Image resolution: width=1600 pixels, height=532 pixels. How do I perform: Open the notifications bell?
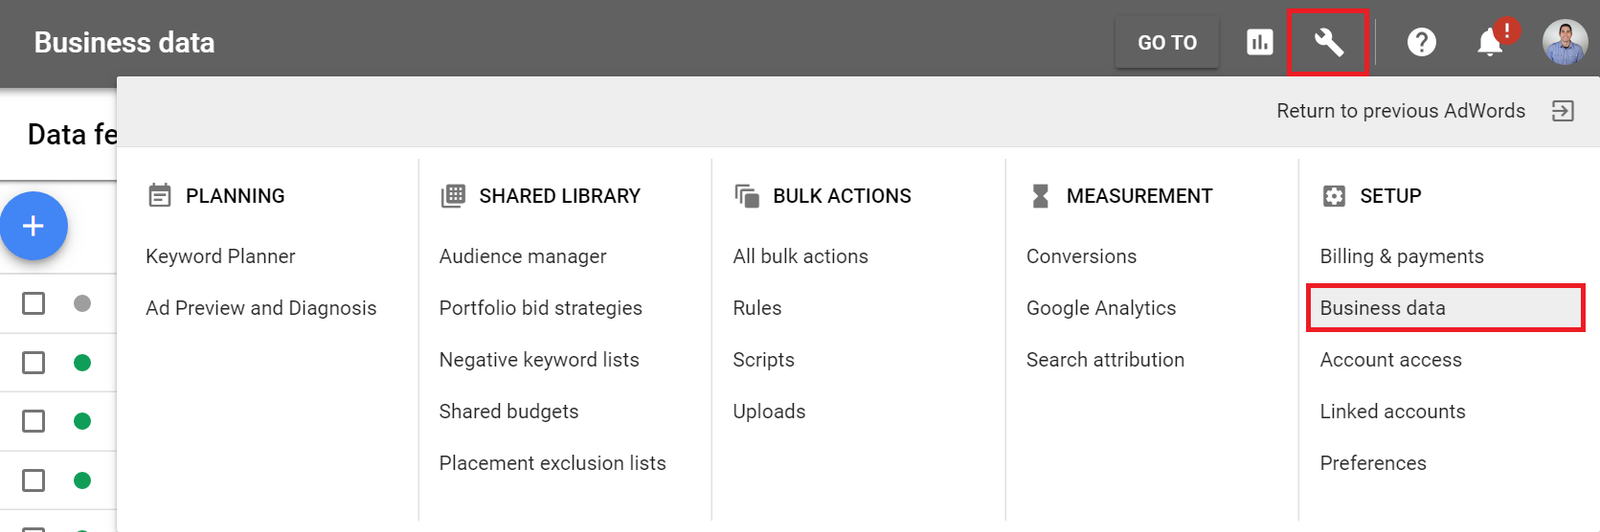1490,42
